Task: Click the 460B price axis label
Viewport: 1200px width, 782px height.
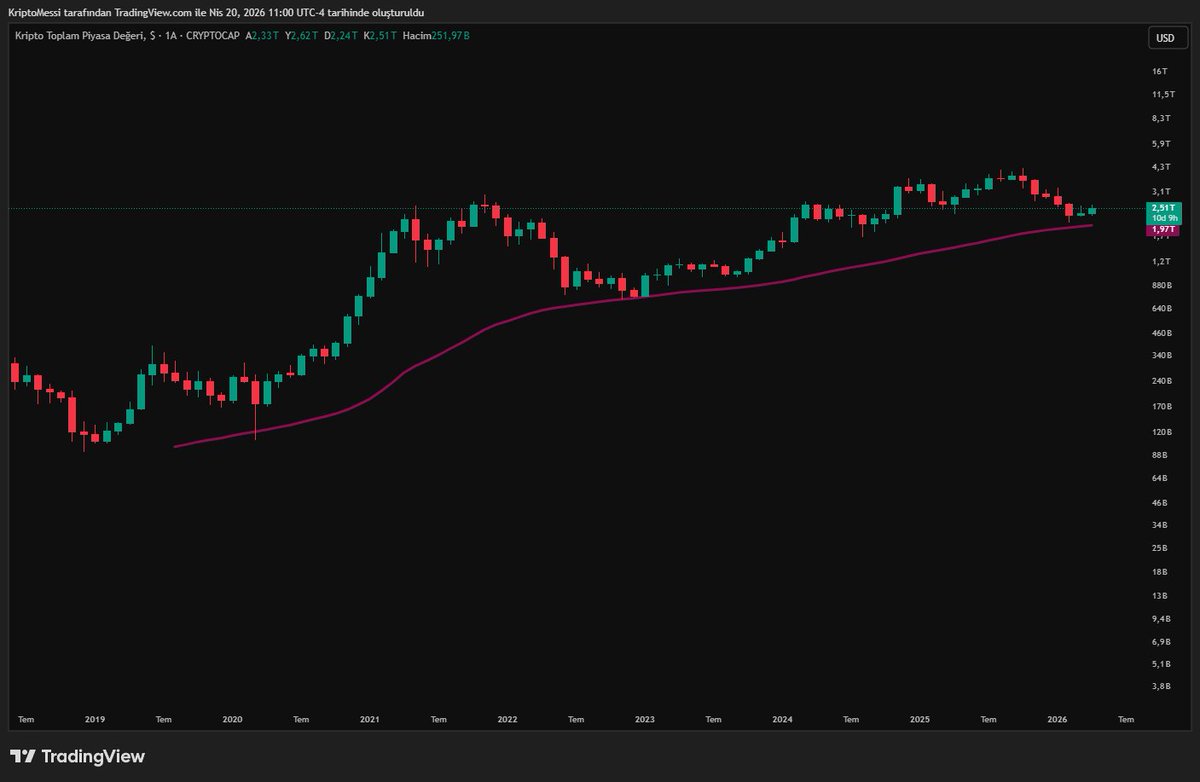Action: pos(1162,332)
